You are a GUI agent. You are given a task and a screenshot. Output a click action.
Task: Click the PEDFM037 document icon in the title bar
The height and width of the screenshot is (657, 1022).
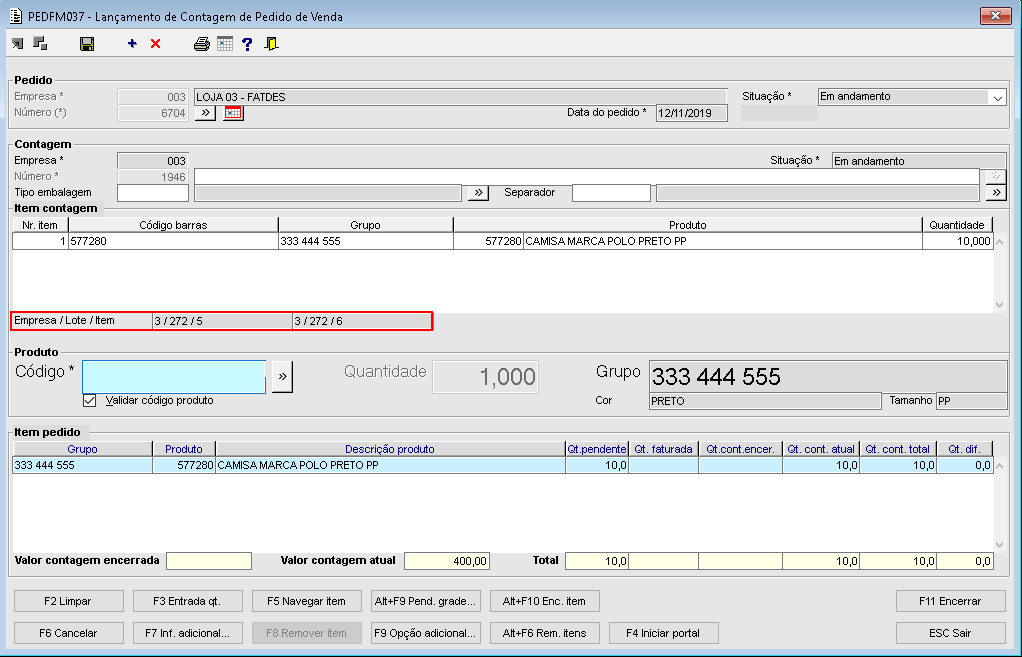[16, 16]
